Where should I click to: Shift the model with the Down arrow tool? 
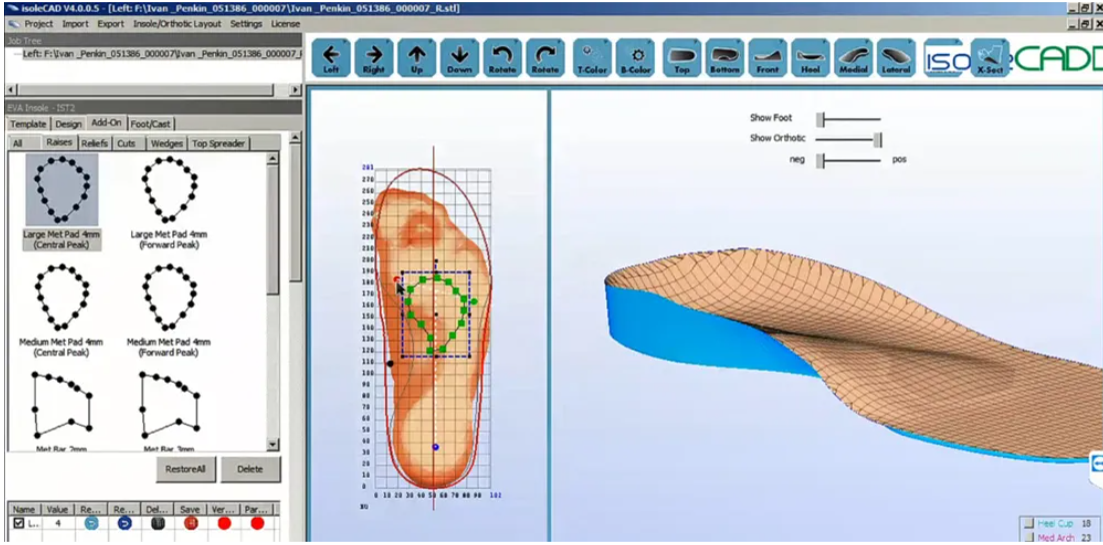460,58
